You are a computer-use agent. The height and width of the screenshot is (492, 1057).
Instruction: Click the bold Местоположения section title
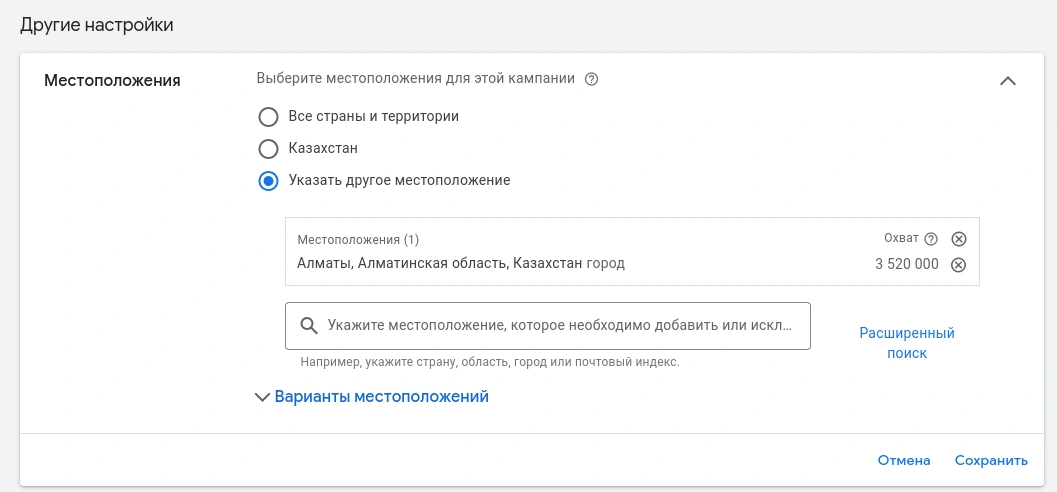pyautogui.click(x=112, y=81)
